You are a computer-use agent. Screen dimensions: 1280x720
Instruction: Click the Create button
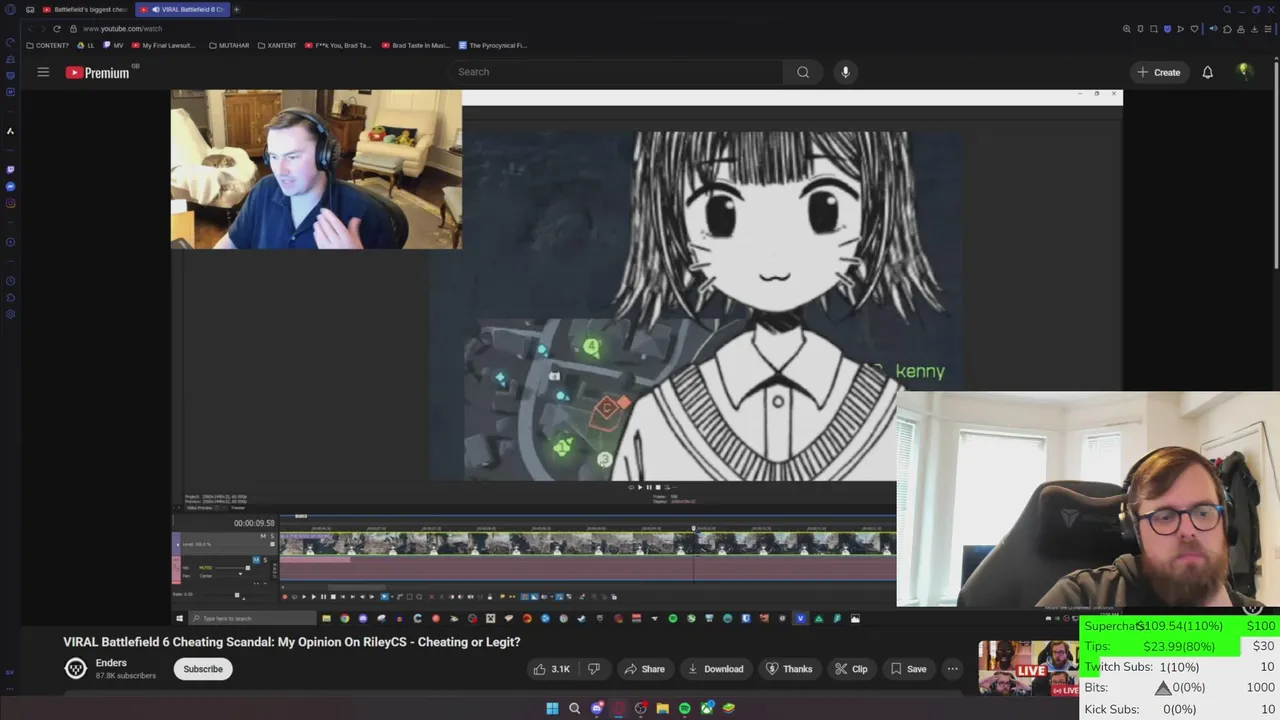(x=1158, y=72)
